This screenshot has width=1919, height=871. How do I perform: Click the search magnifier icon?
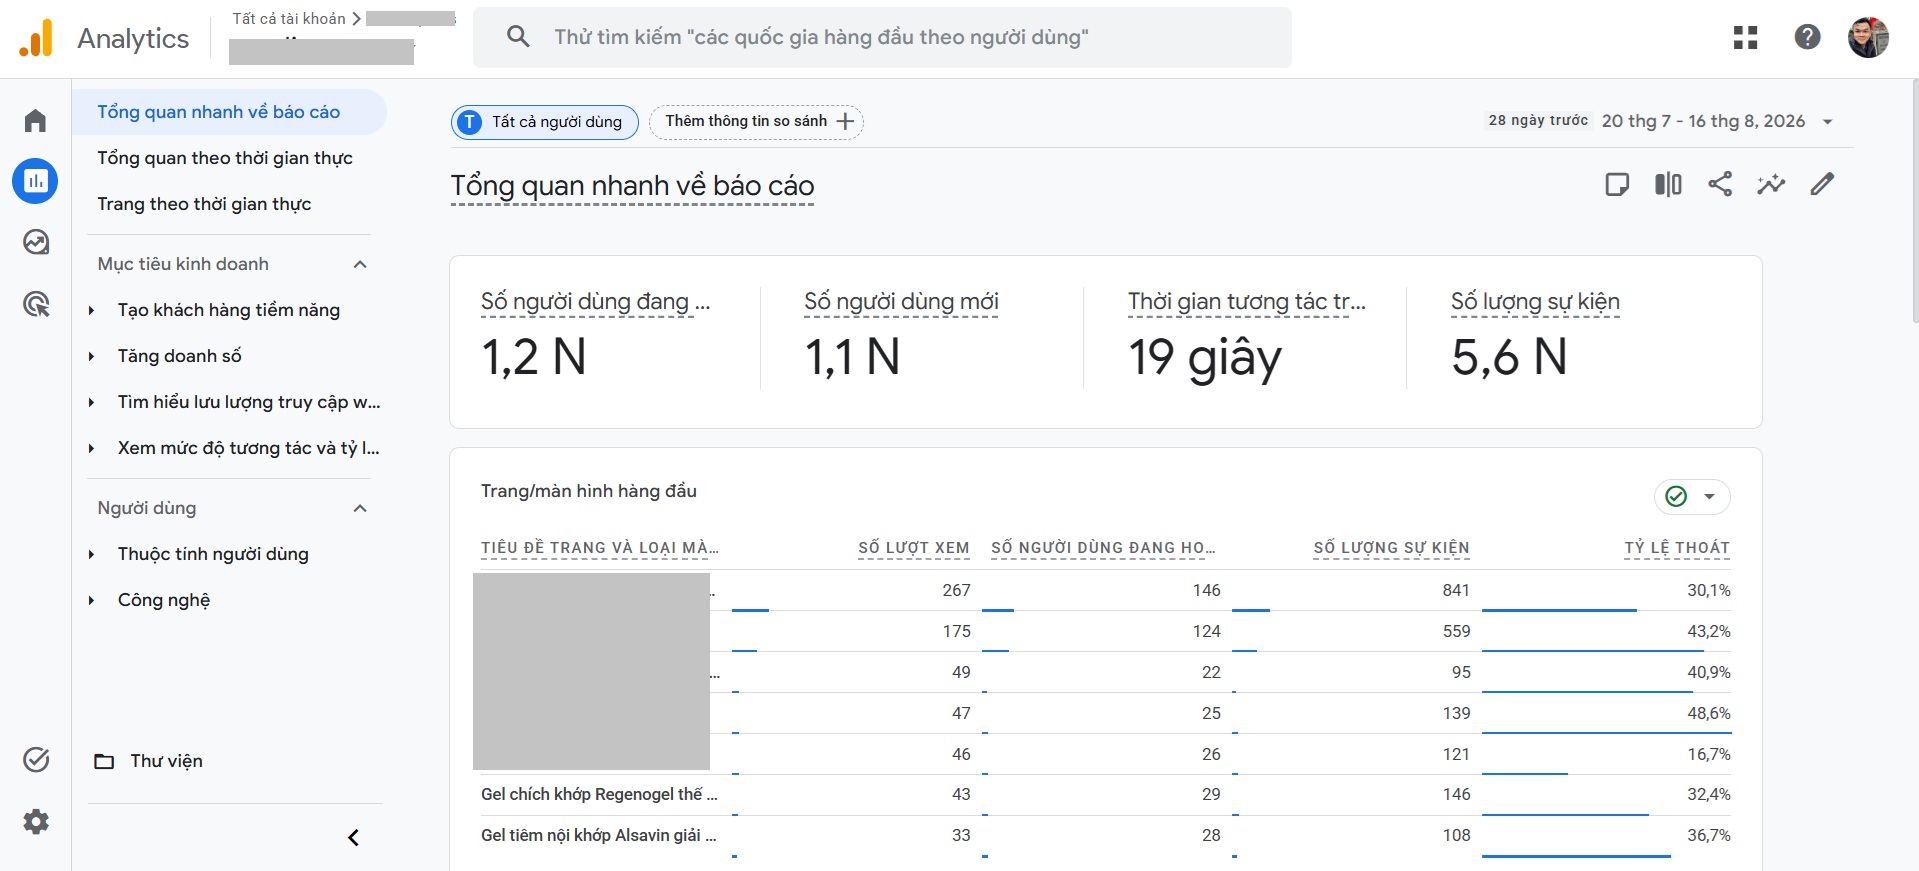point(518,37)
